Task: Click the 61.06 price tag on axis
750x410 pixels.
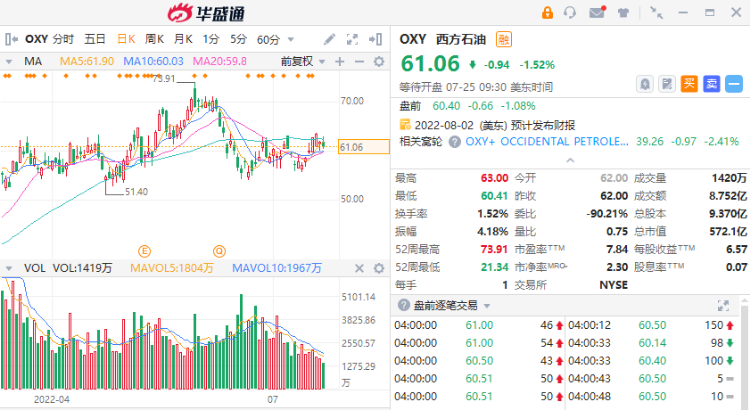Action: 364,147
